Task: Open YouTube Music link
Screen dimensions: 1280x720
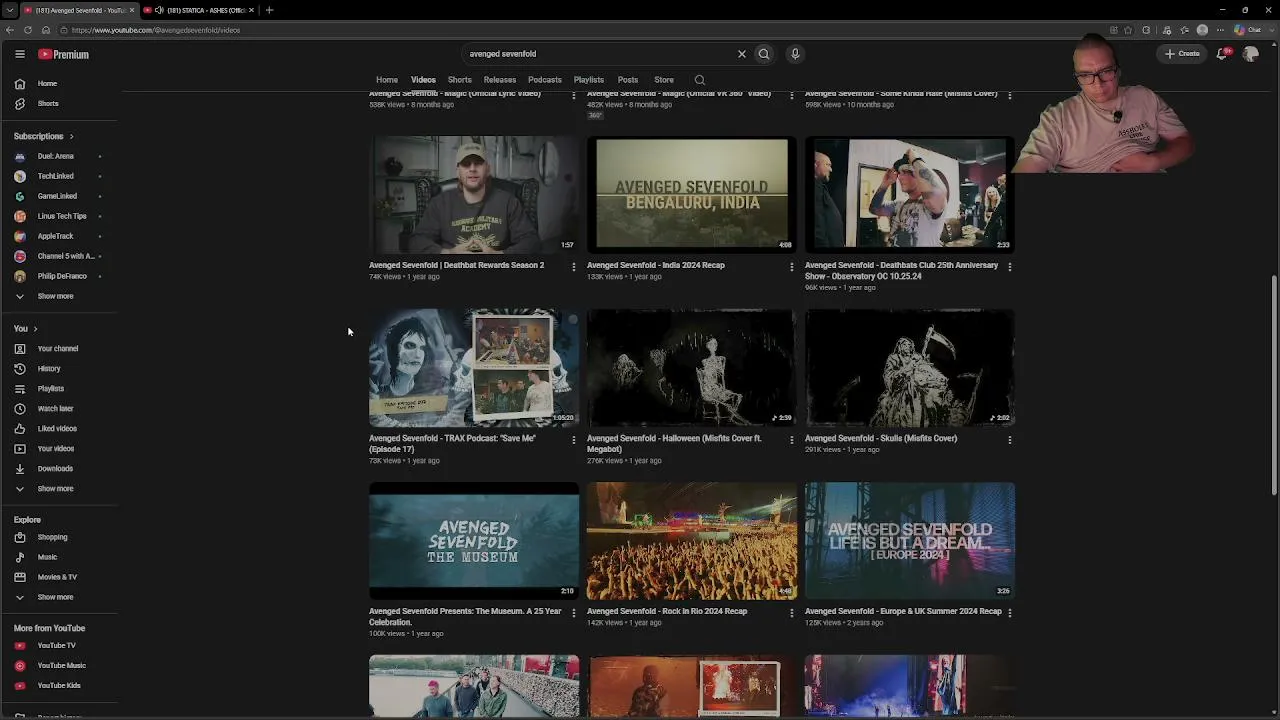Action: [60, 666]
